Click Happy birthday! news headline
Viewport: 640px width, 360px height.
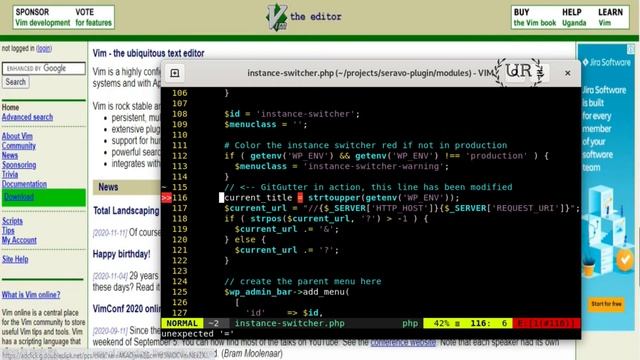pyautogui.click(x=121, y=254)
